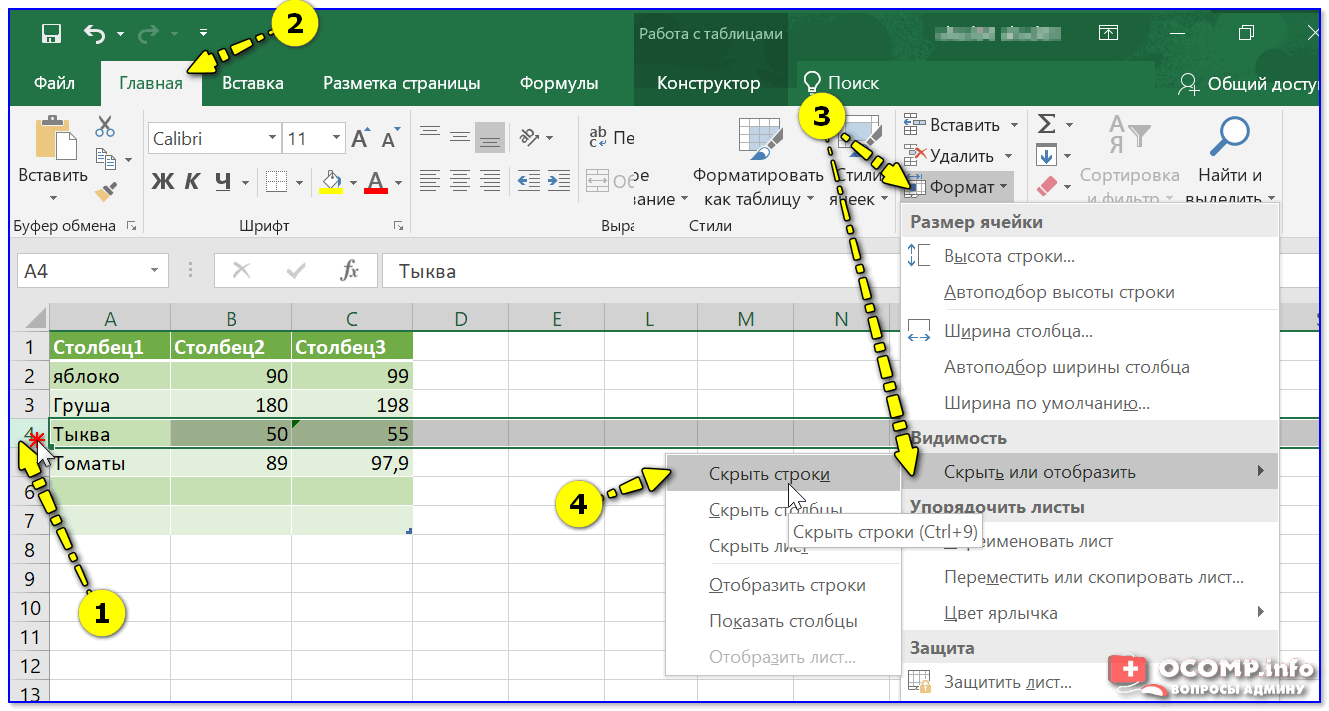Switch to the Разметка страницы tab
The width and height of the screenshot is (1329, 711).
click(x=401, y=83)
